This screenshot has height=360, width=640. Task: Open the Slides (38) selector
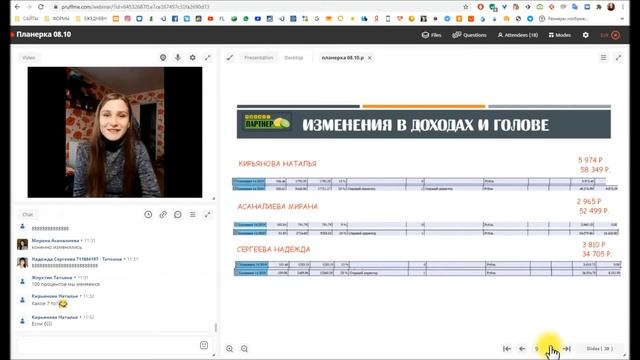600,349
